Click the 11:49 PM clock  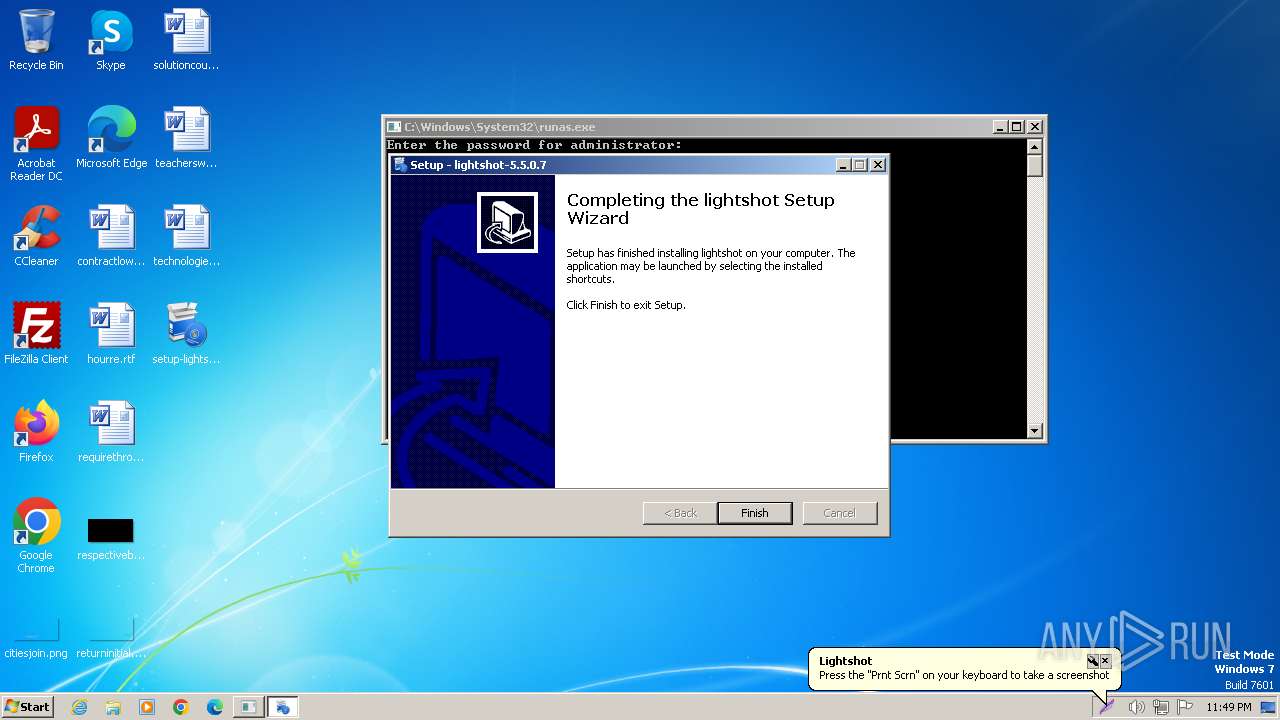1229,707
